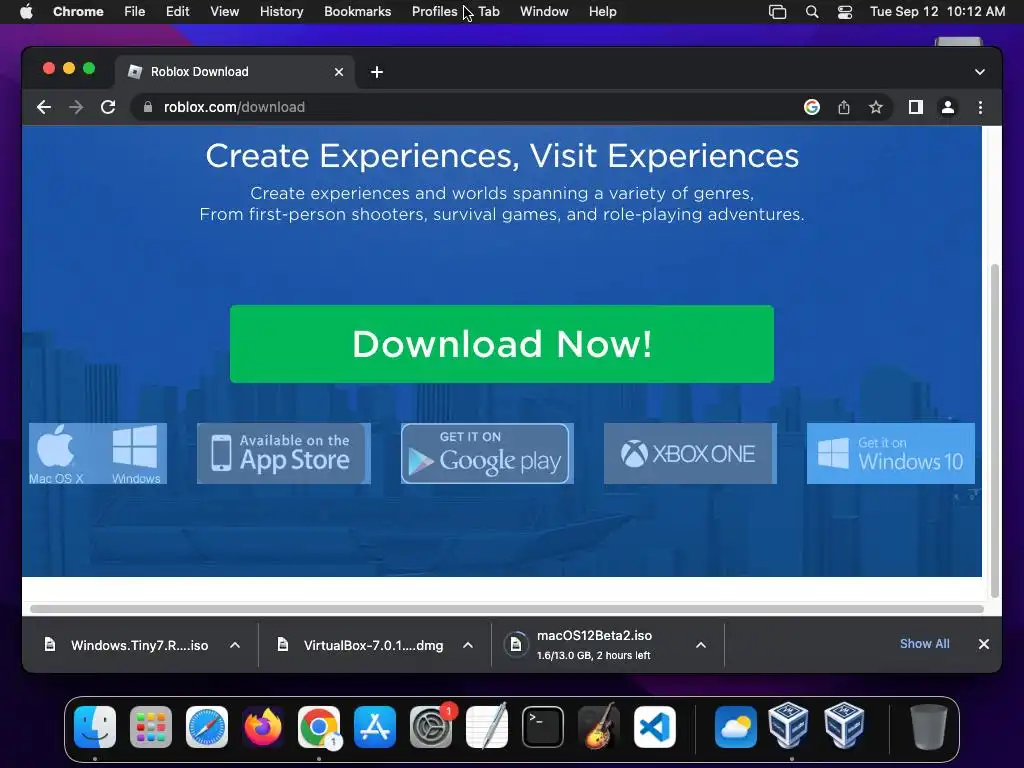Share this page using the share icon
The image size is (1024, 768).
pos(844,107)
